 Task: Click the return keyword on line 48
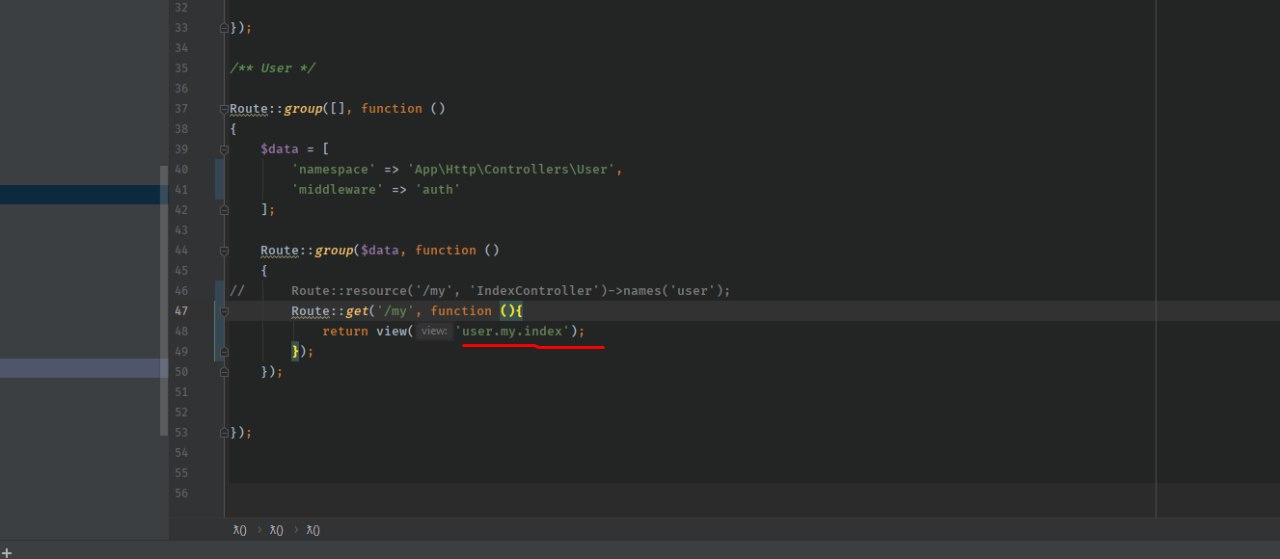(x=345, y=331)
